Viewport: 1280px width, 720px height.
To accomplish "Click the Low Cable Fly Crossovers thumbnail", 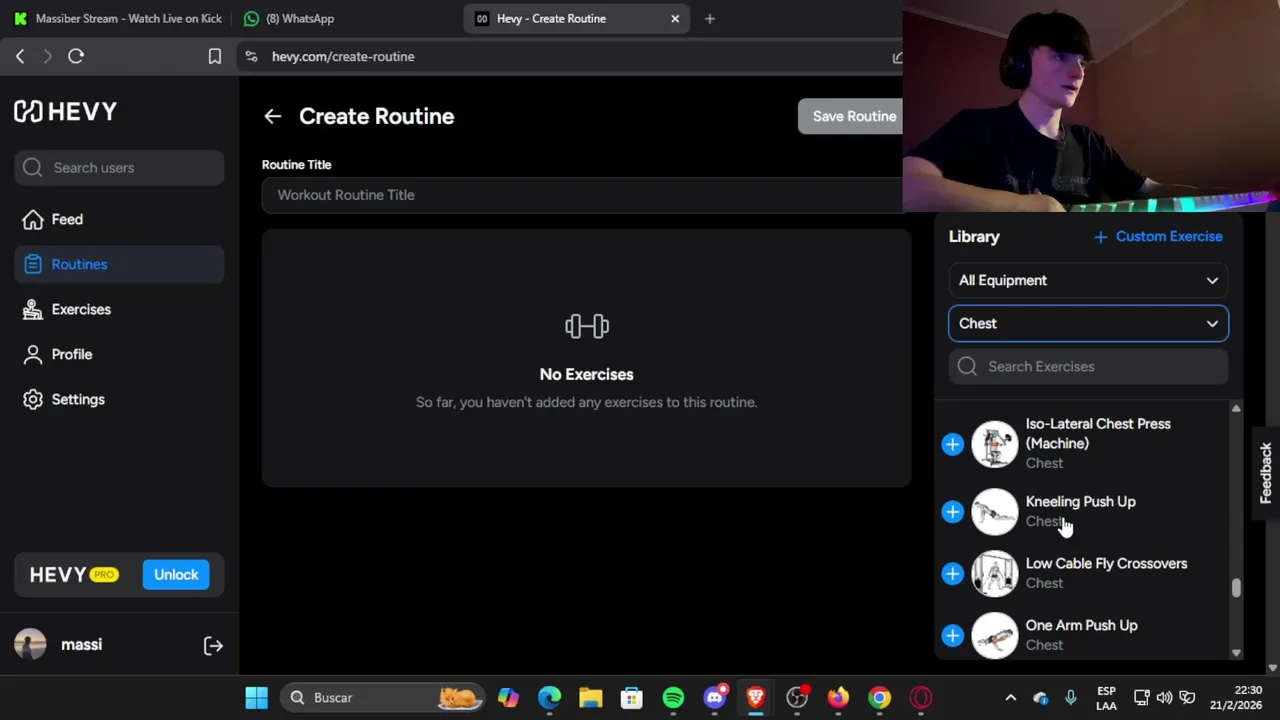I will click(x=995, y=574).
